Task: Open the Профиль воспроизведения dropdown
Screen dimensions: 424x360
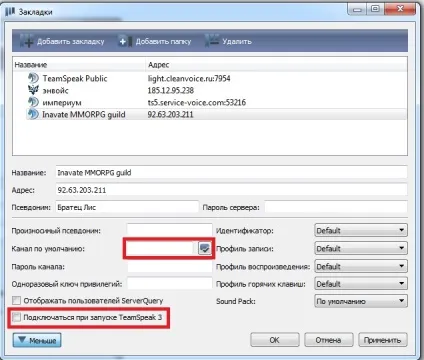Action: pos(361,266)
